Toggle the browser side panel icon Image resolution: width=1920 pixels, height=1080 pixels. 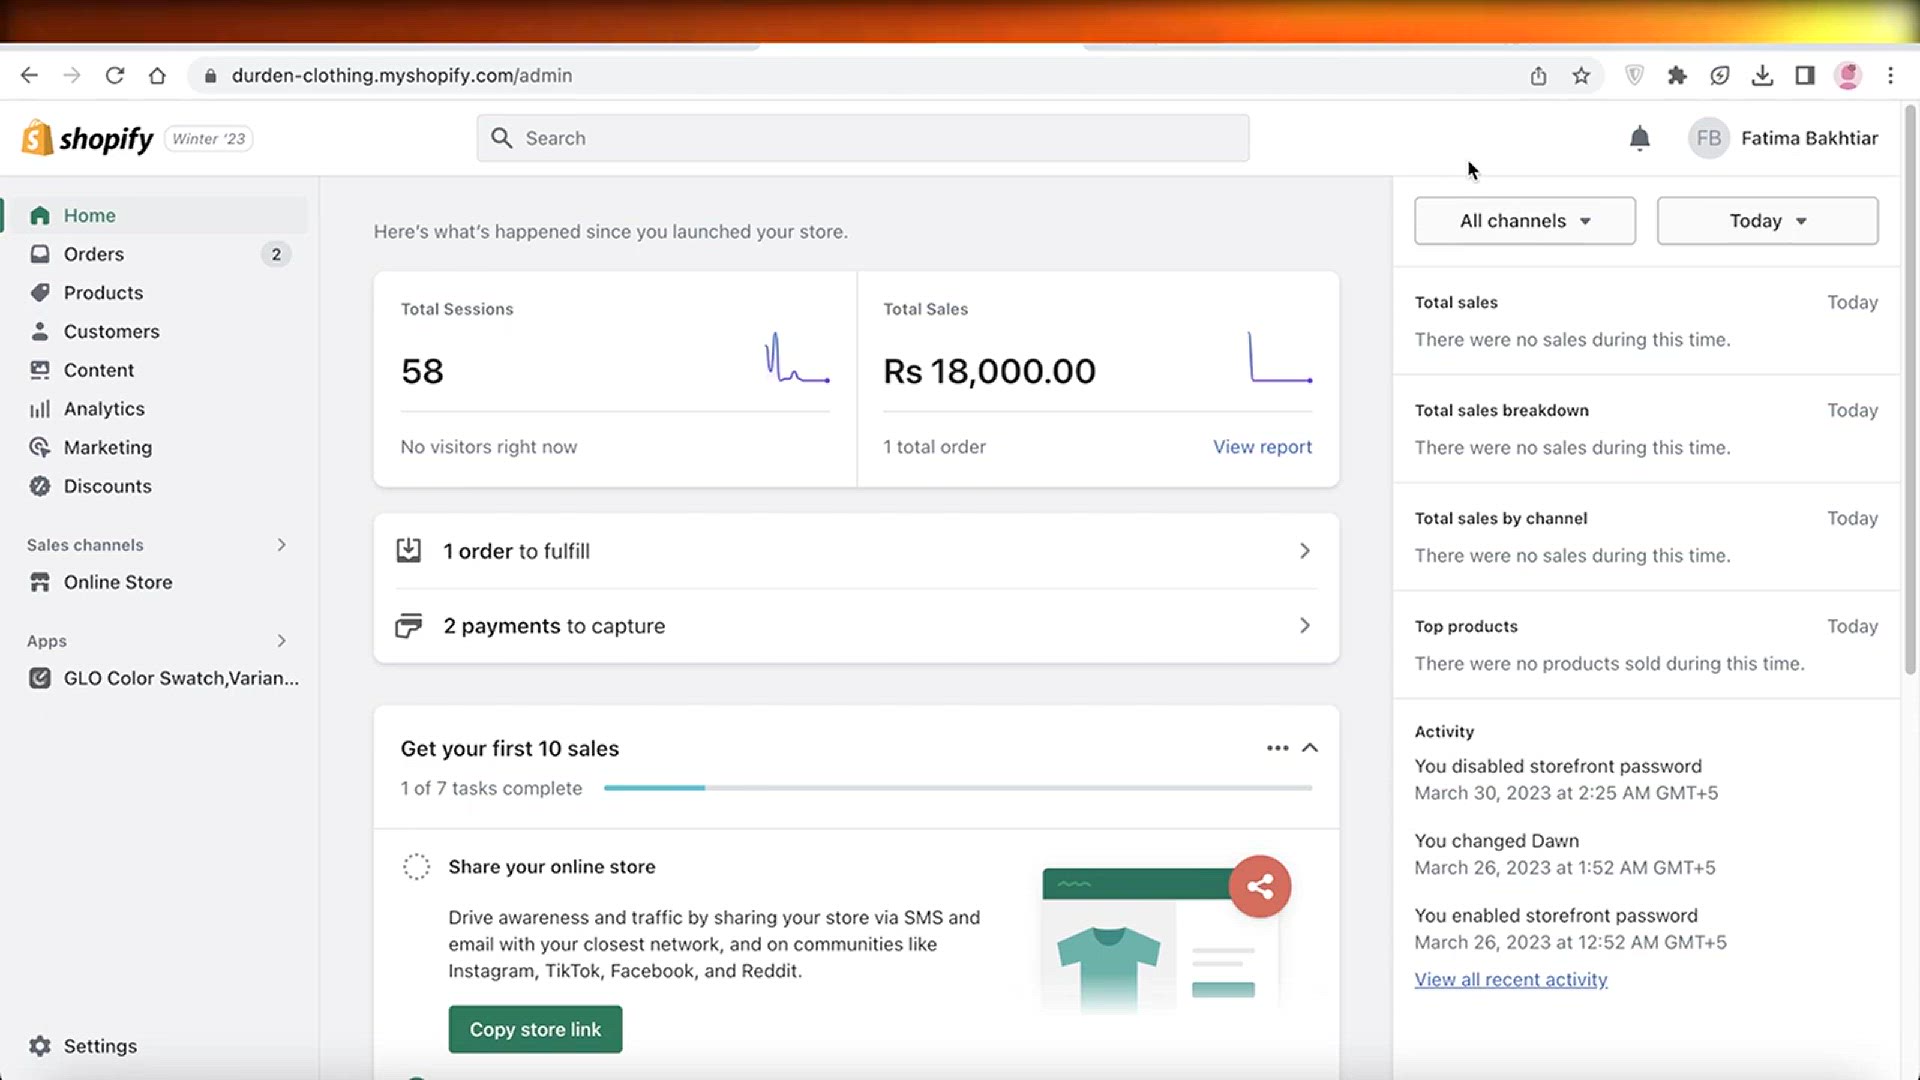point(1805,75)
